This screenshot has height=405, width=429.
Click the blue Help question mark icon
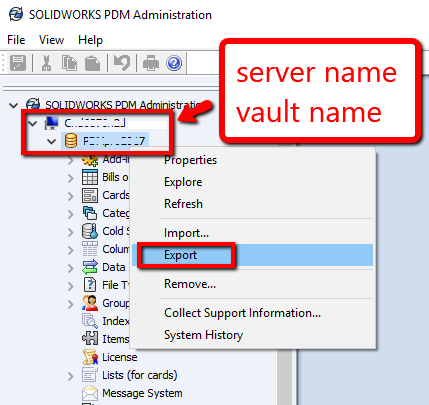[174, 63]
